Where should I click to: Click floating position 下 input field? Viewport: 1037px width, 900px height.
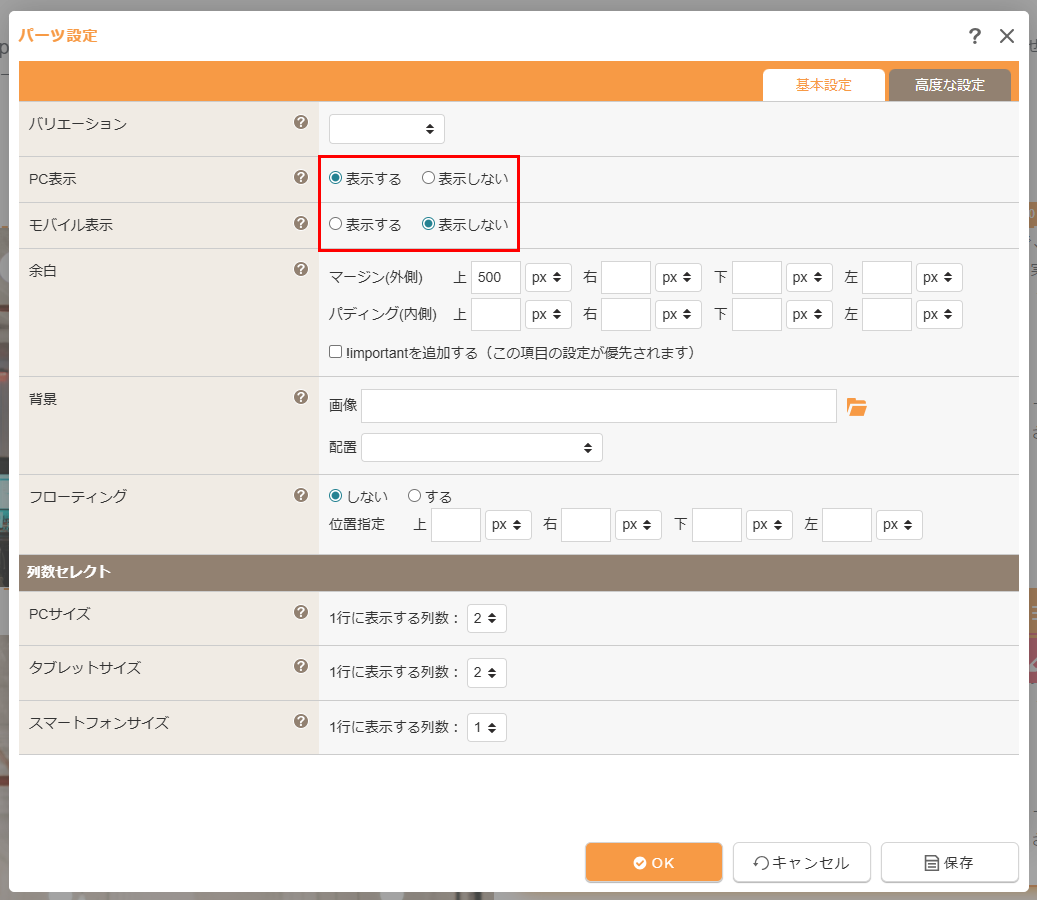(x=717, y=524)
